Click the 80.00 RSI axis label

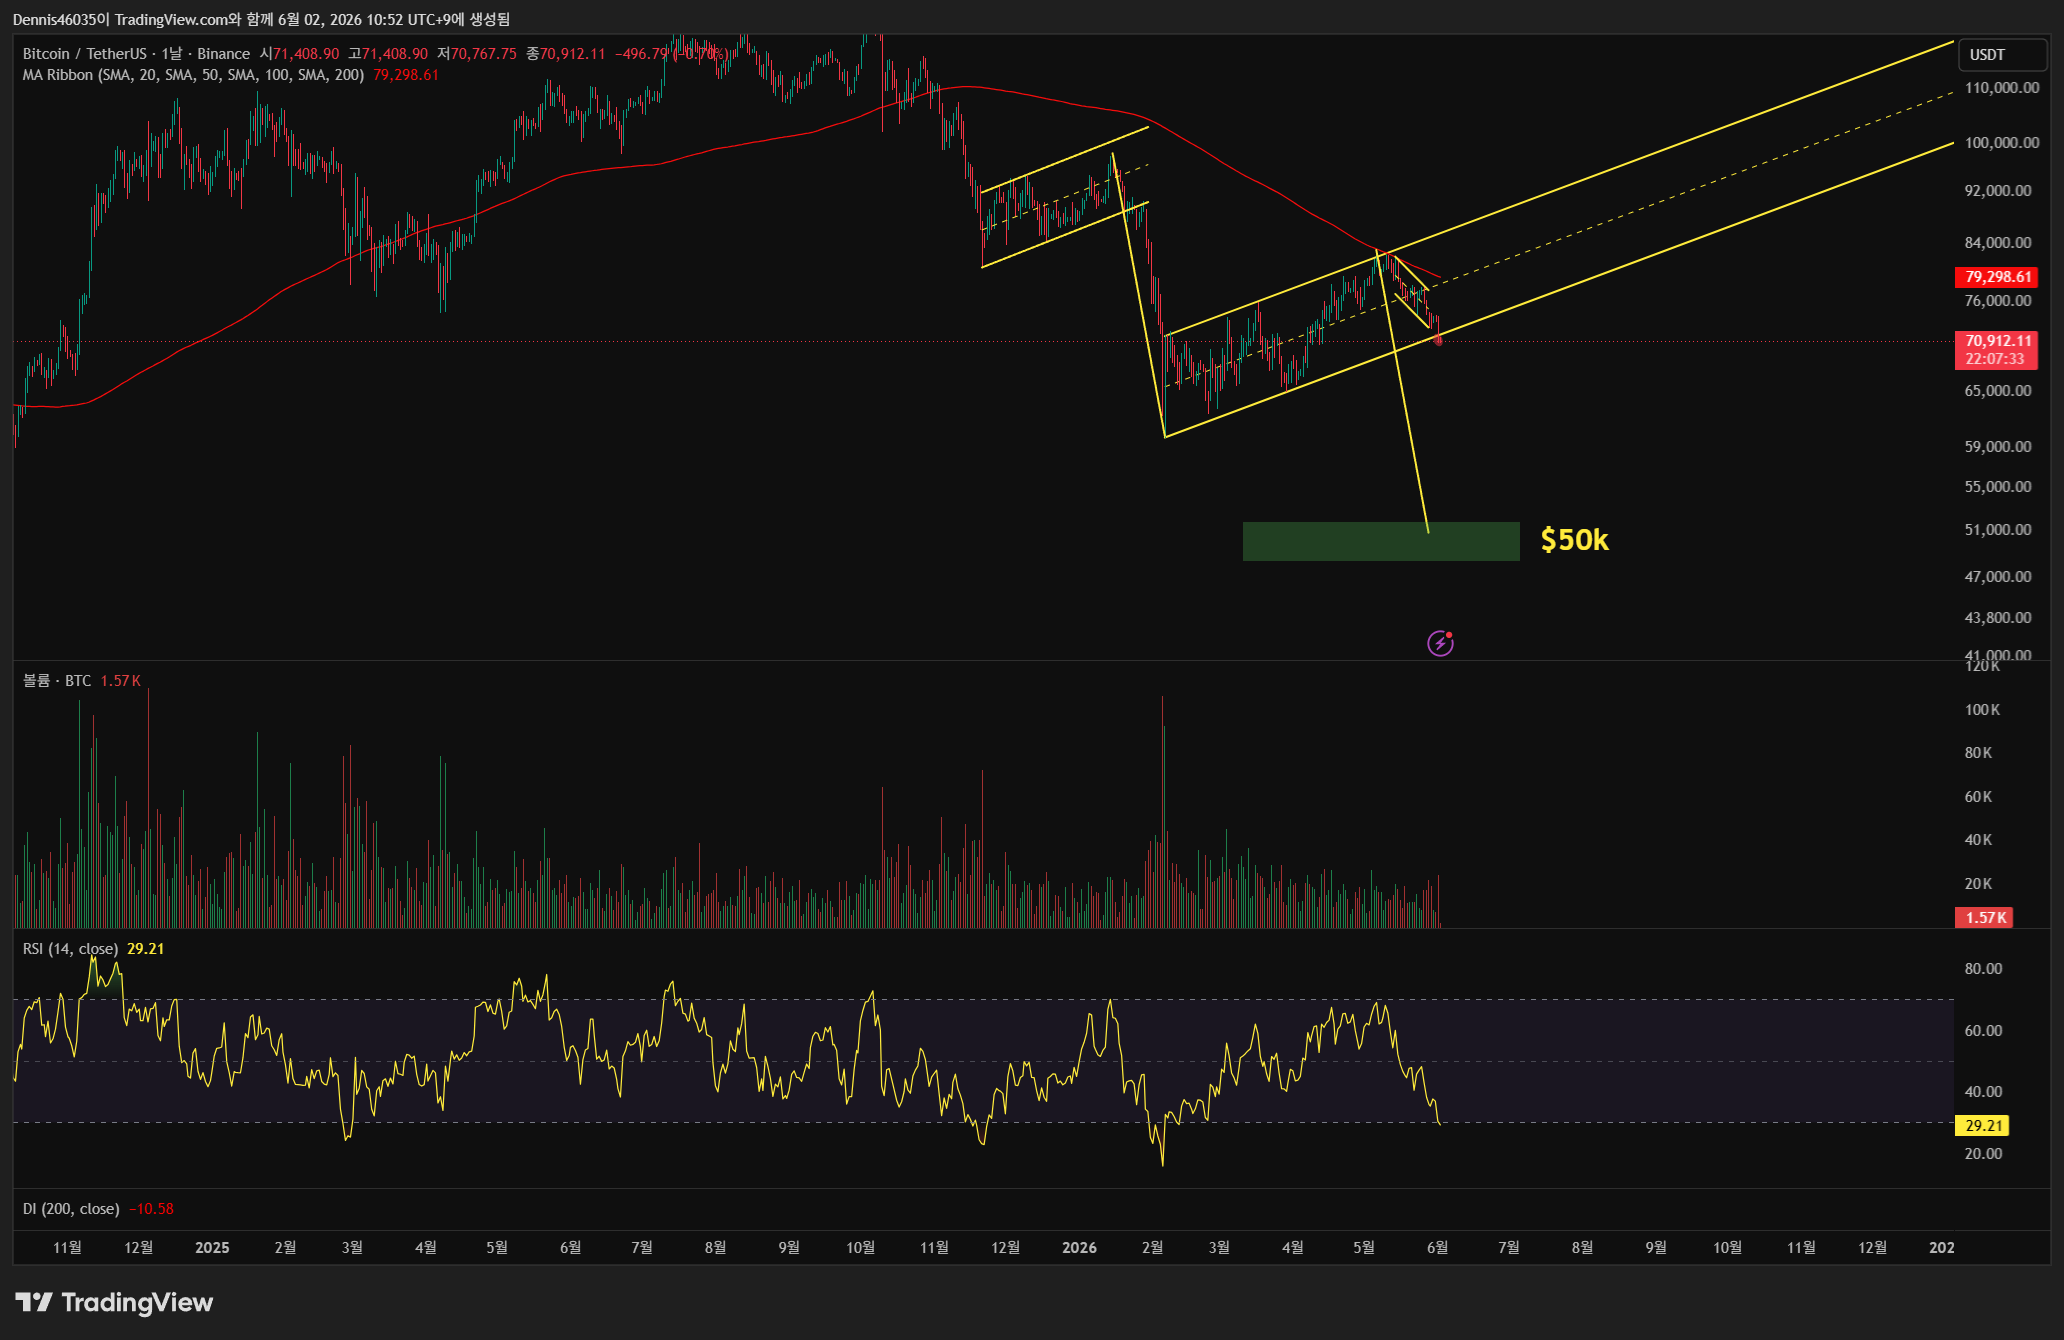[1983, 969]
